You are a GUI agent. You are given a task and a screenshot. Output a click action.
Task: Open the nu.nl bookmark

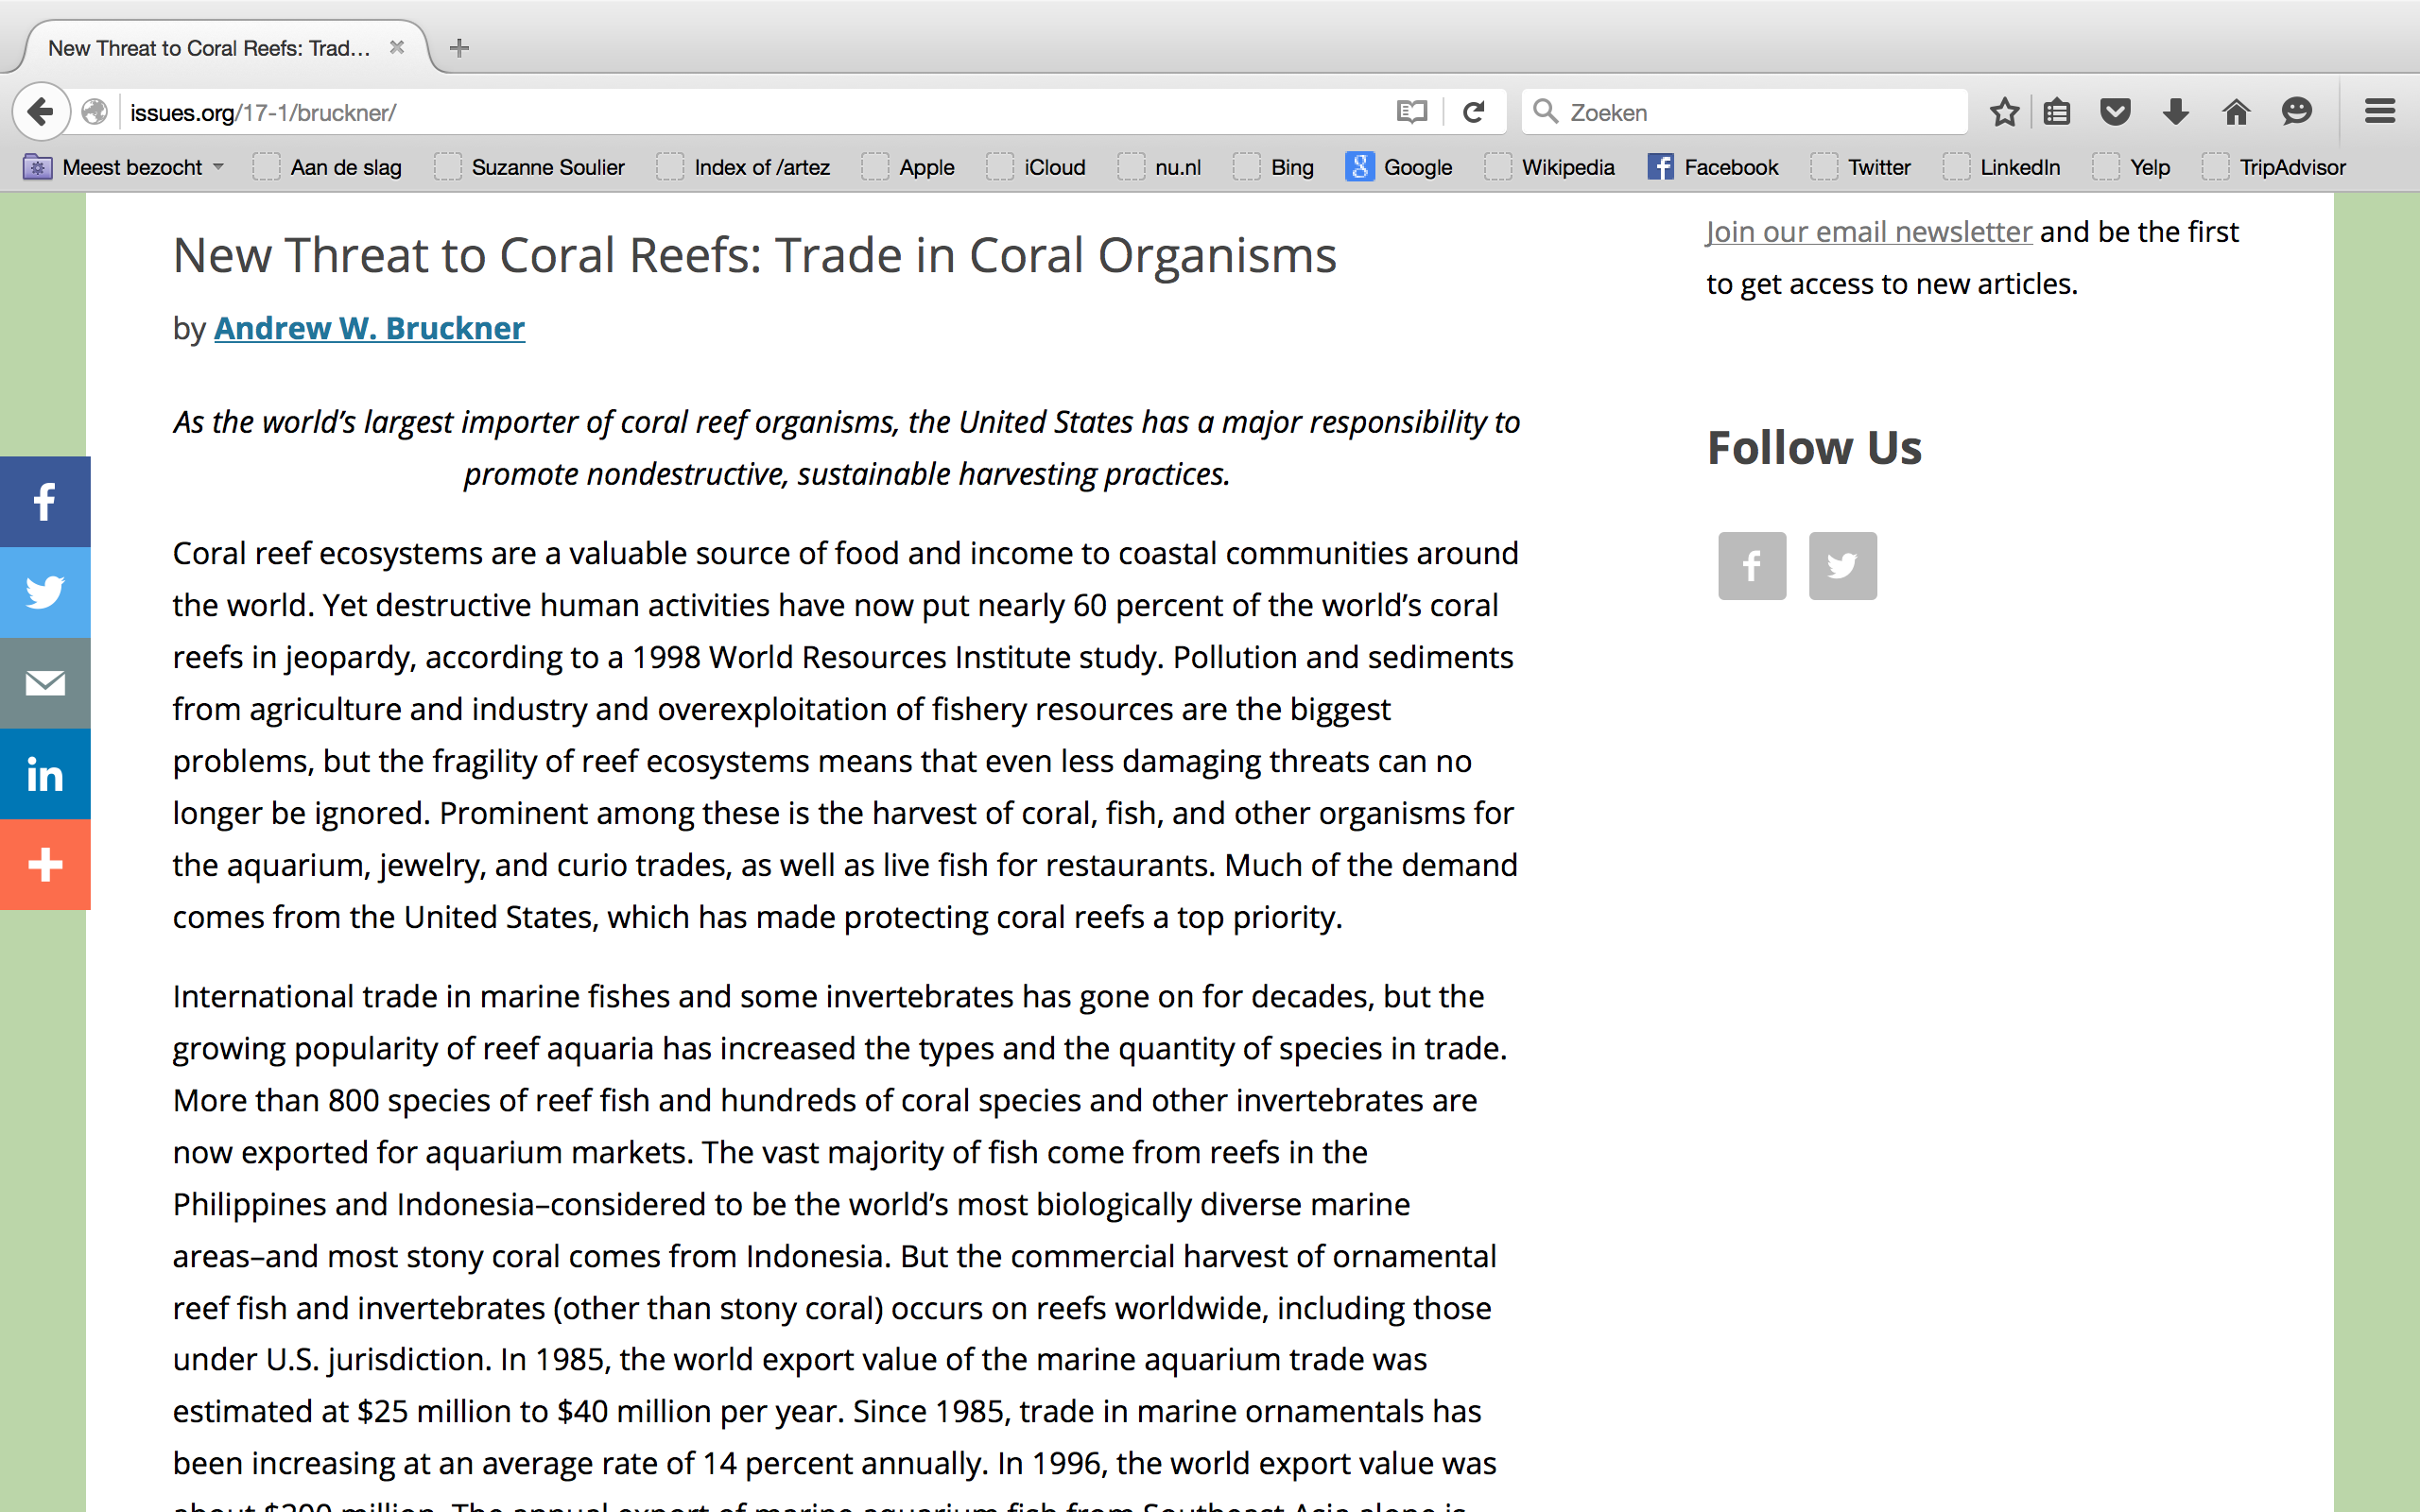(1160, 167)
